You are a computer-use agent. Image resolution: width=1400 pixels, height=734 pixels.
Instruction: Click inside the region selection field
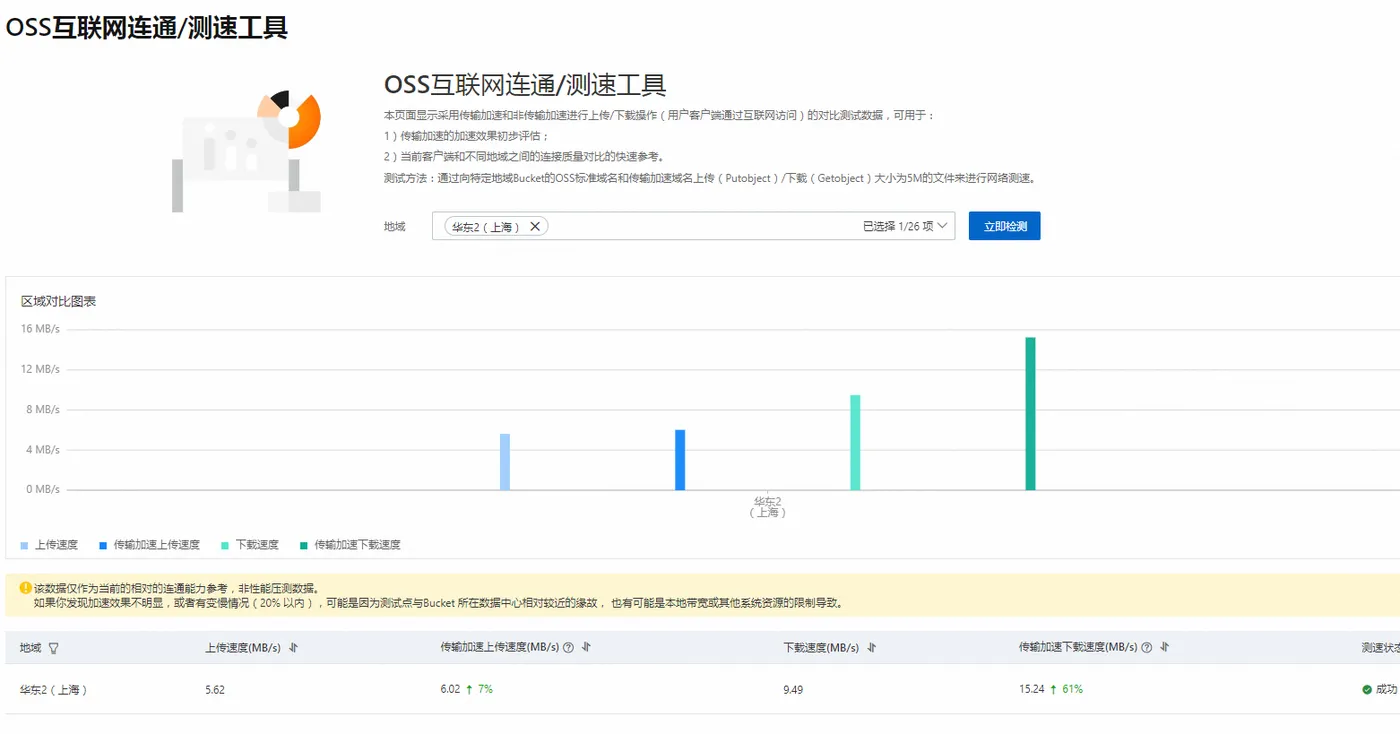(x=693, y=226)
